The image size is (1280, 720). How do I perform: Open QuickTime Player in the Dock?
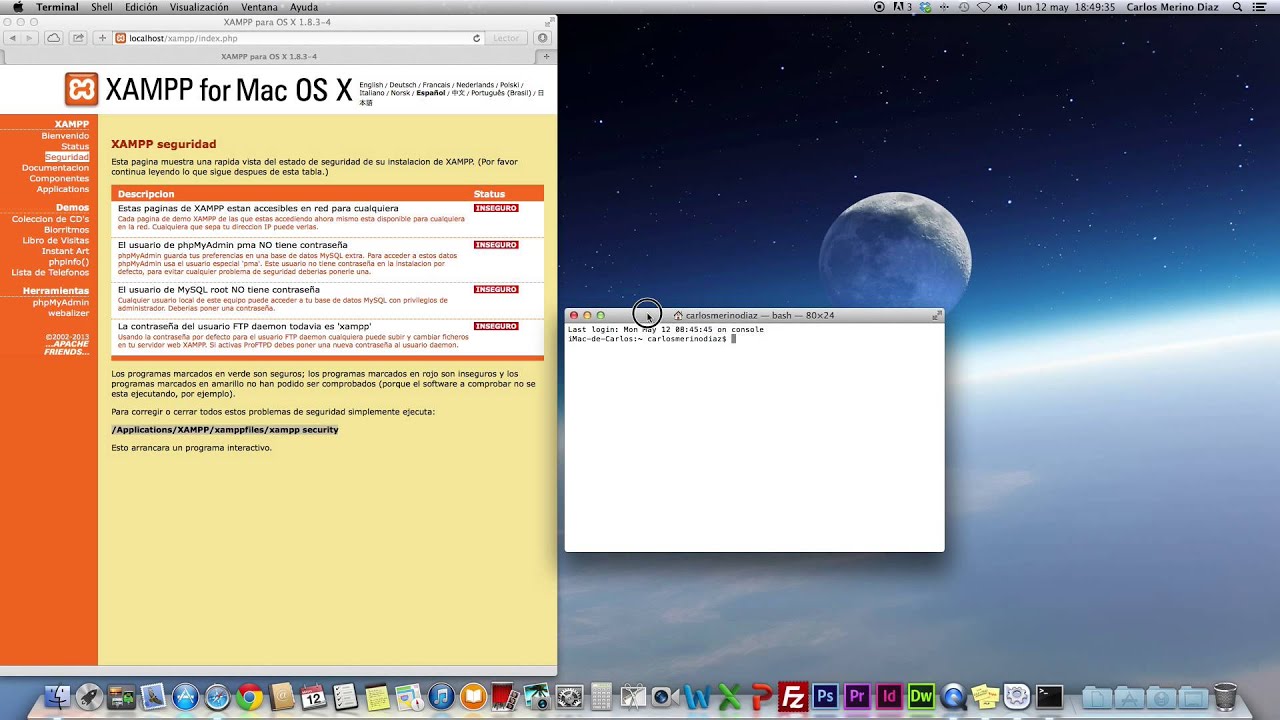pyautogui.click(x=953, y=696)
